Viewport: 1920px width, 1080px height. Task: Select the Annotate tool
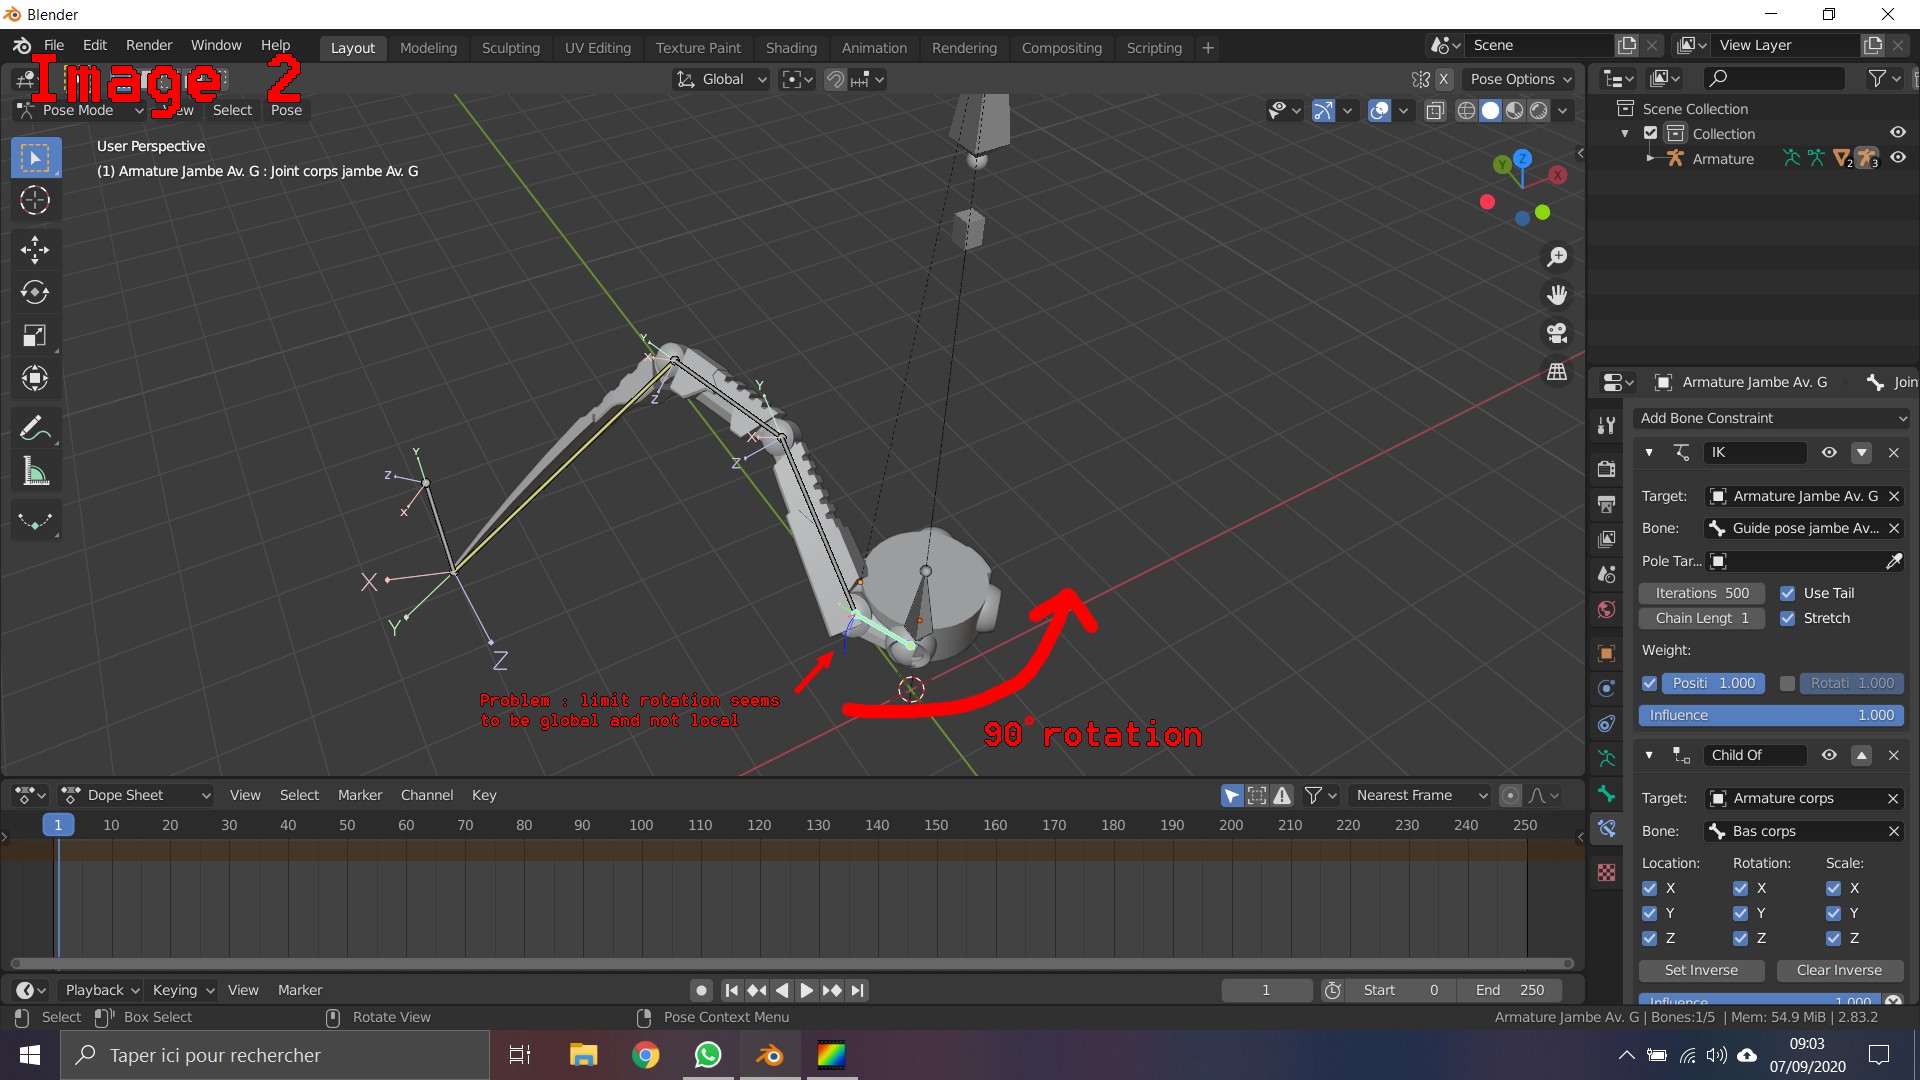pos(35,428)
